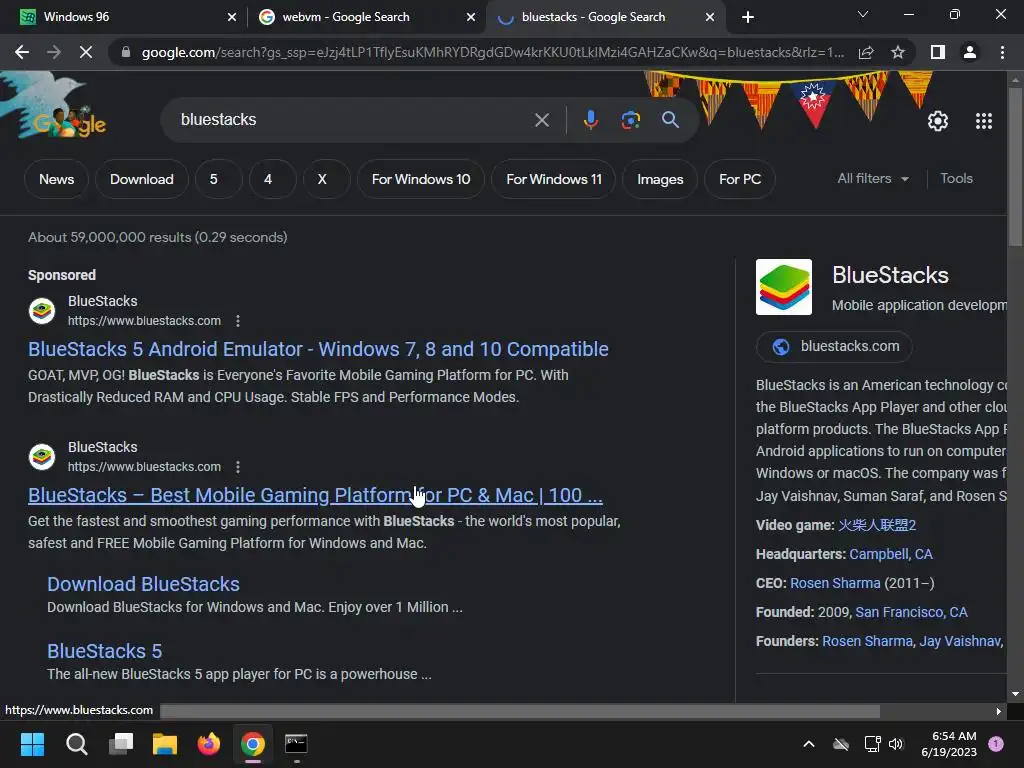The width and height of the screenshot is (1024, 768).
Task: Expand the All filters dropdown
Action: [873, 178]
